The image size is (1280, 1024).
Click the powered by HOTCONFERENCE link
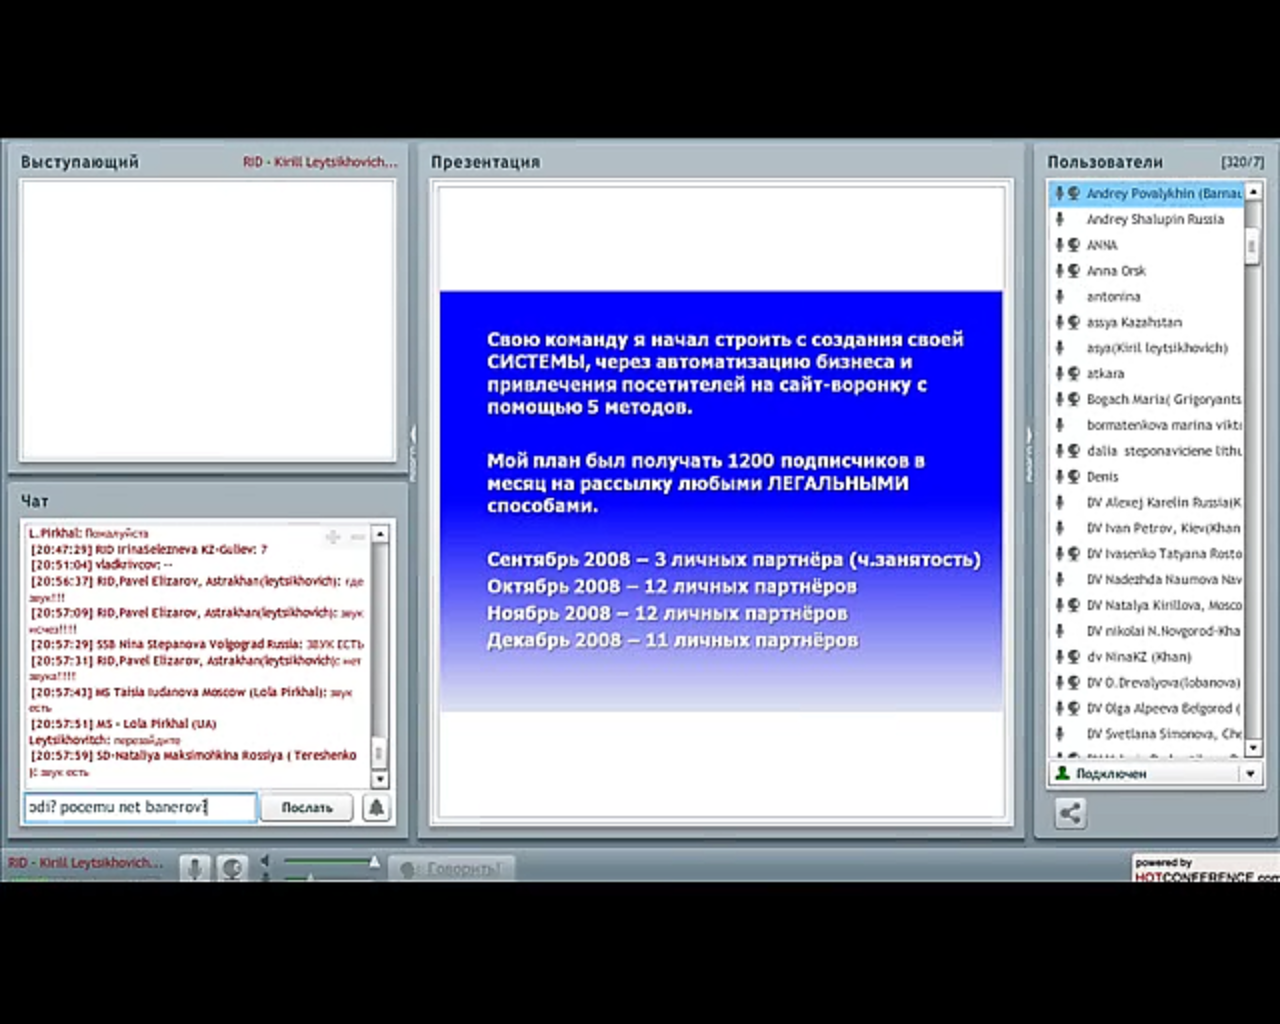[1206, 869]
